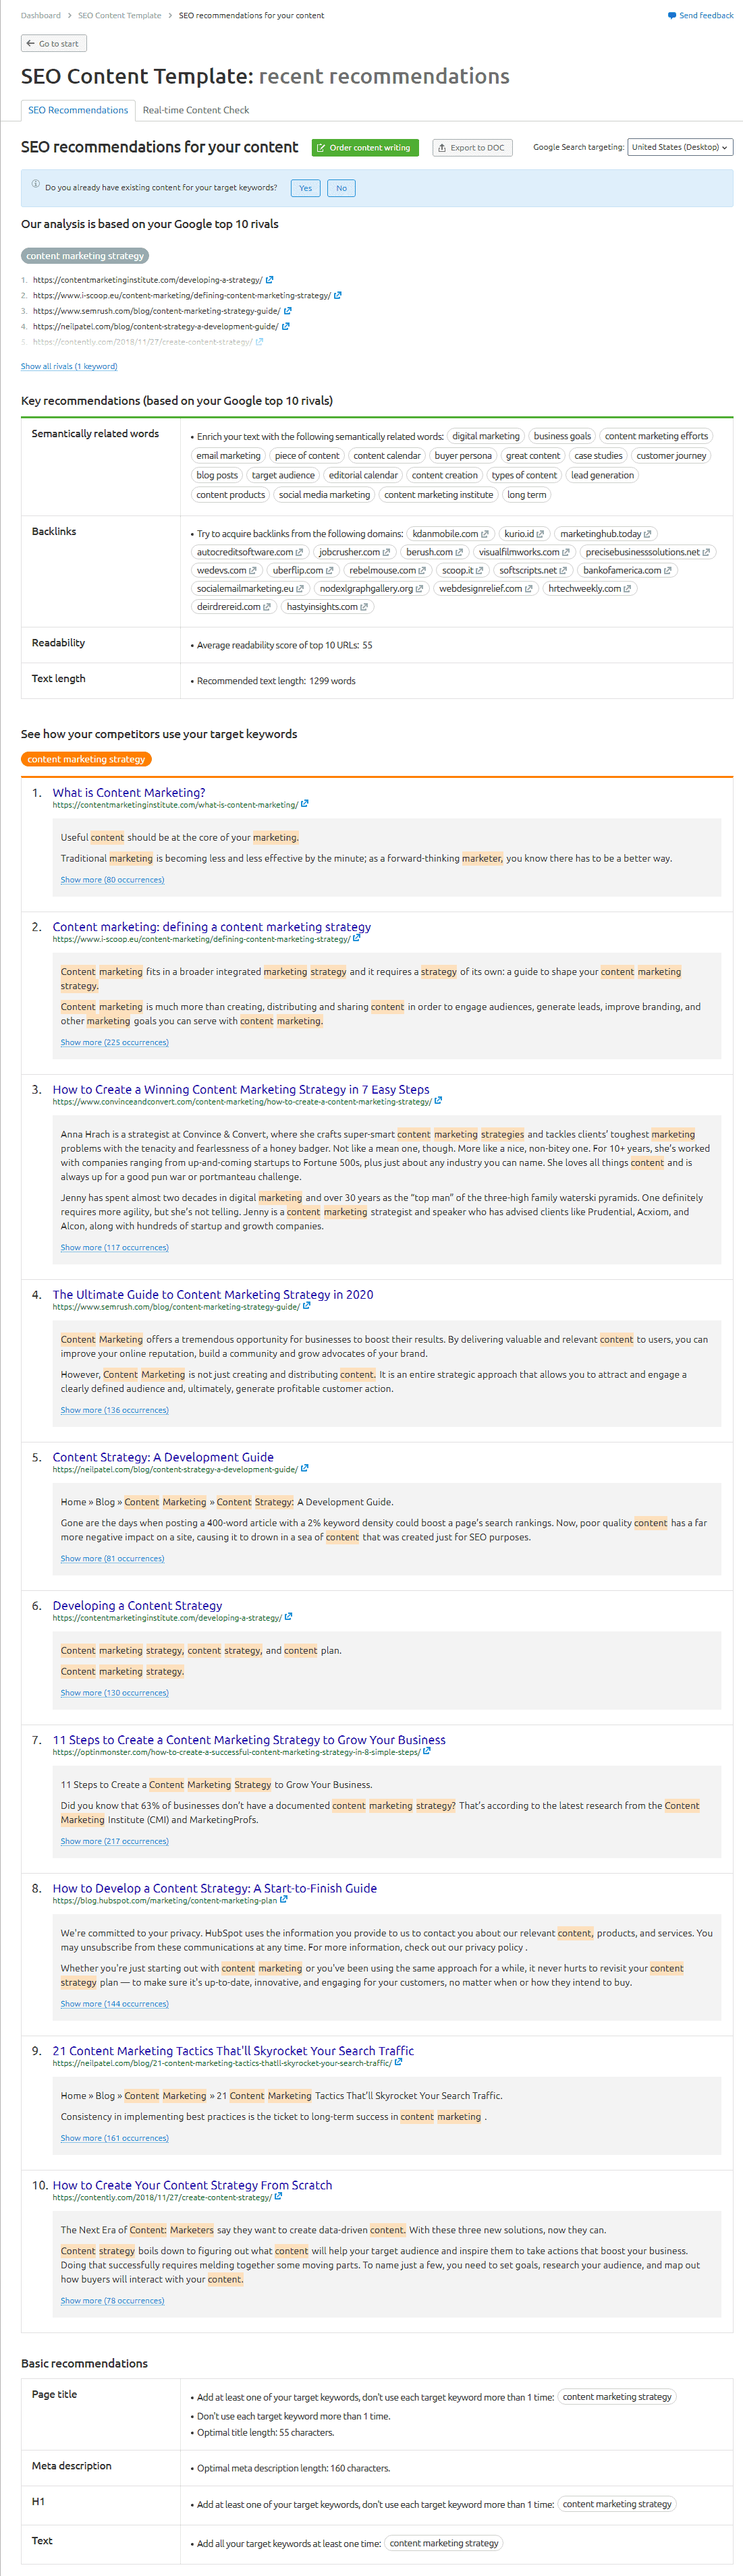
Task: Open the external link icon on bankofamerica.com backlink
Action: point(667,571)
